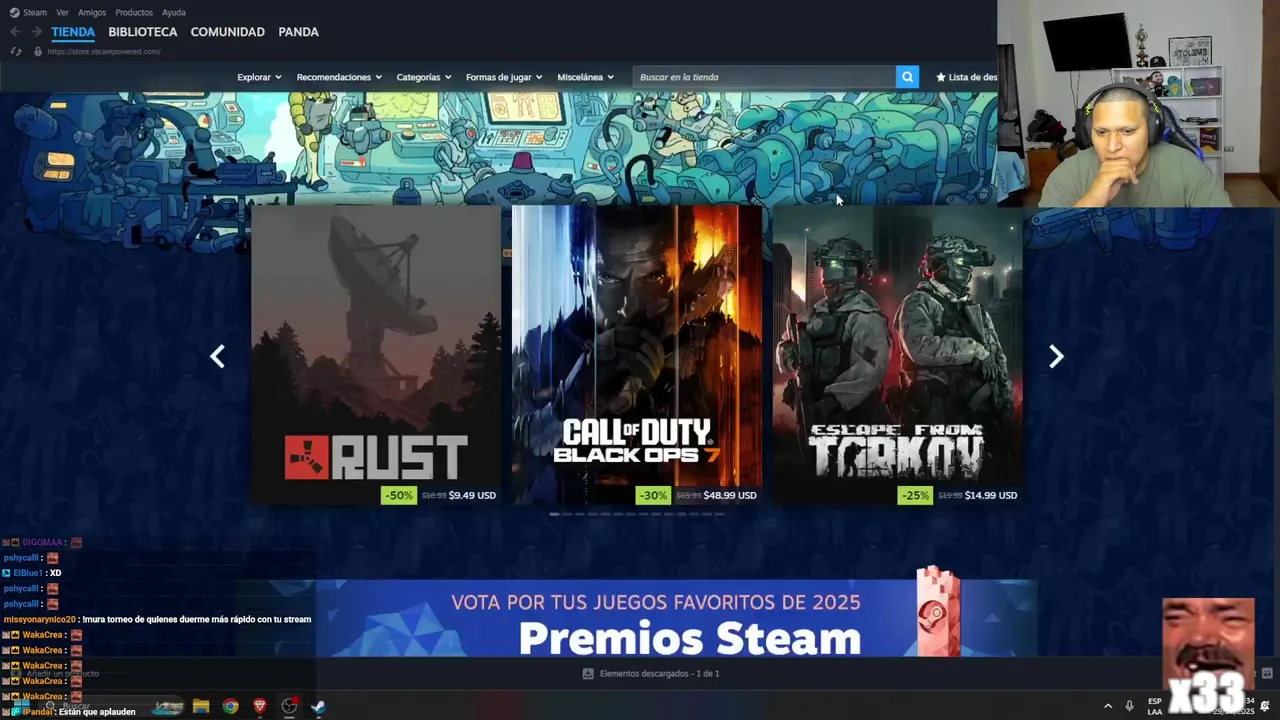The height and width of the screenshot is (720, 1280).
Task: Go forward with the right arrow
Action: (36, 32)
